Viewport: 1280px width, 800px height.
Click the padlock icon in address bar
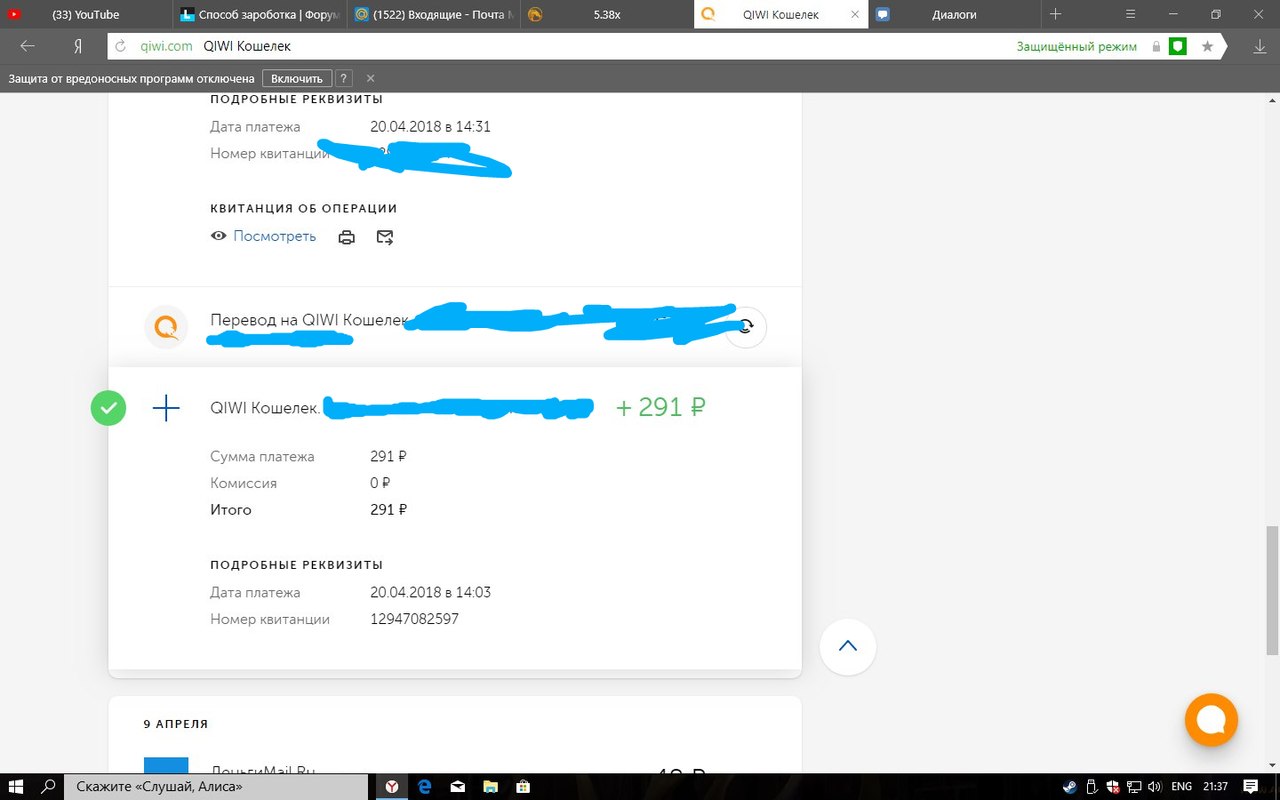[1156, 46]
